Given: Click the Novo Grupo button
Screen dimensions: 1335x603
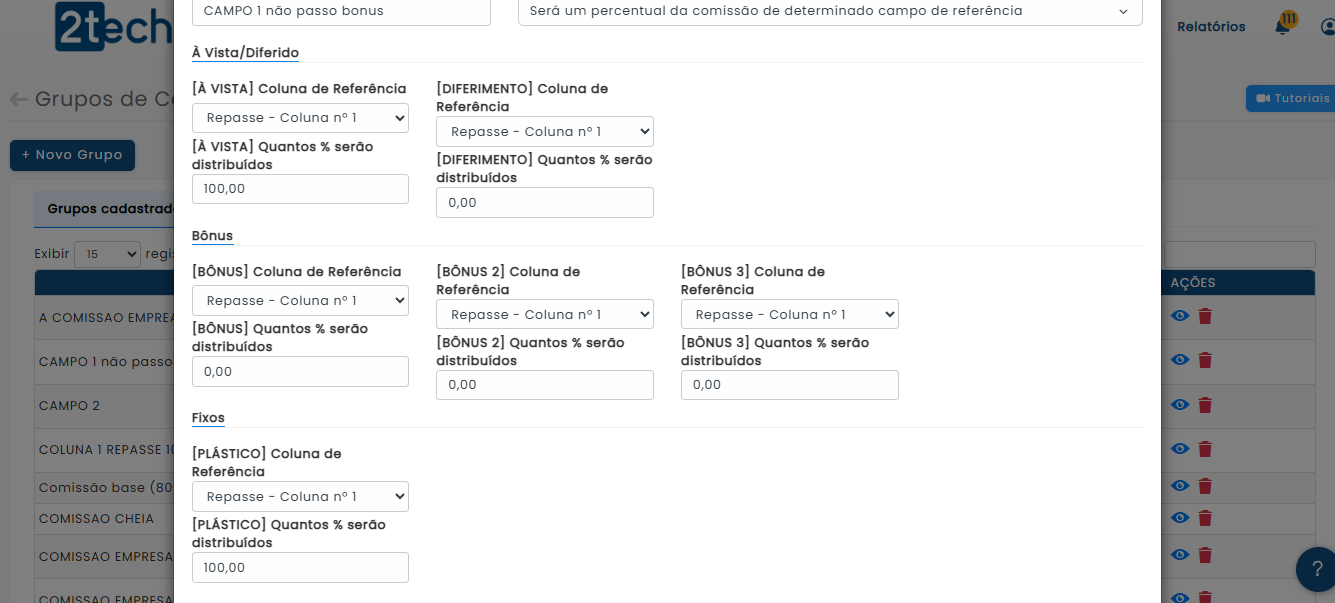Looking at the screenshot, I should pyautogui.click(x=72, y=155).
